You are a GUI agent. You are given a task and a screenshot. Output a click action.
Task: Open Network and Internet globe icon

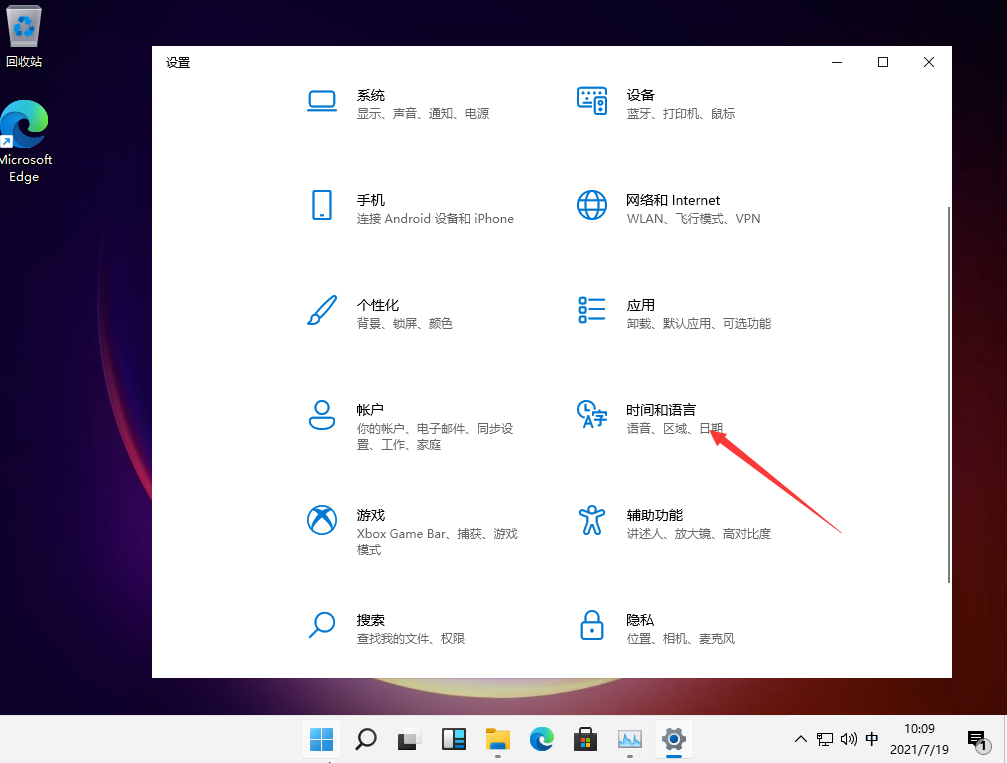[x=592, y=205]
